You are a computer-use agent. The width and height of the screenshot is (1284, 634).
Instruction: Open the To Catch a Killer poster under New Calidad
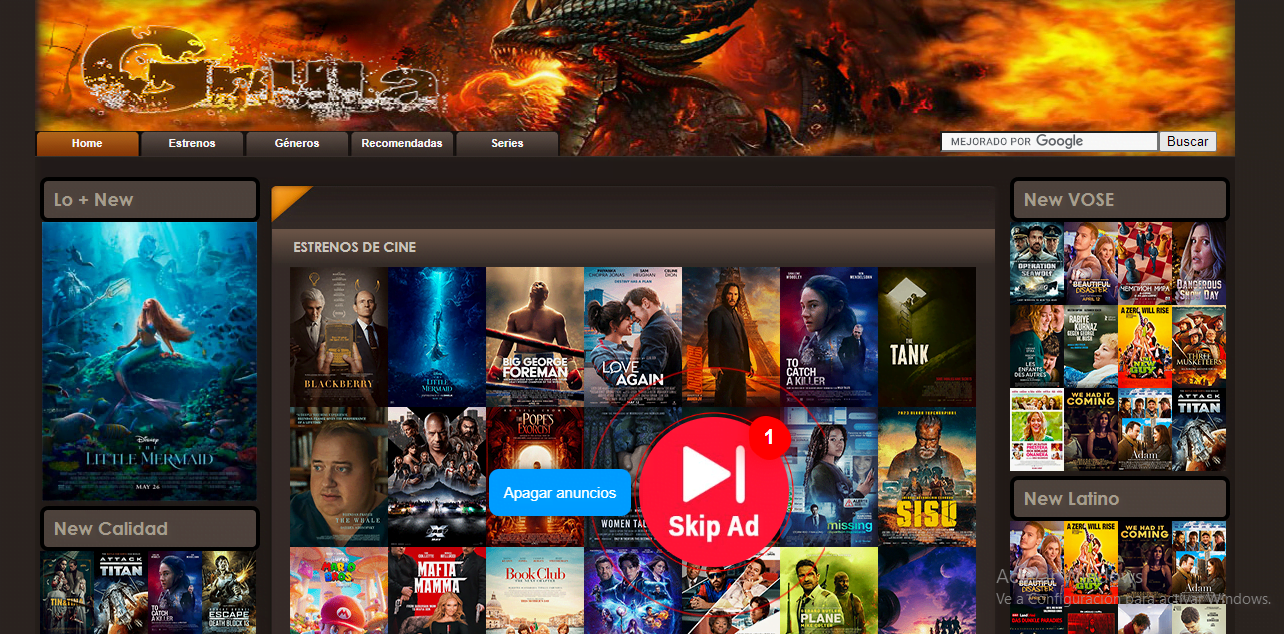click(175, 592)
